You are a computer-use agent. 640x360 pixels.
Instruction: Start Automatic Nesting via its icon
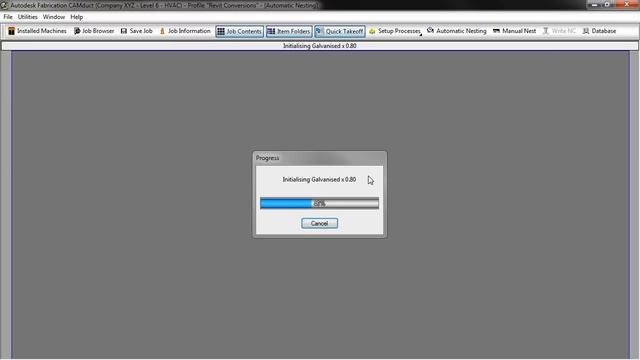430,31
